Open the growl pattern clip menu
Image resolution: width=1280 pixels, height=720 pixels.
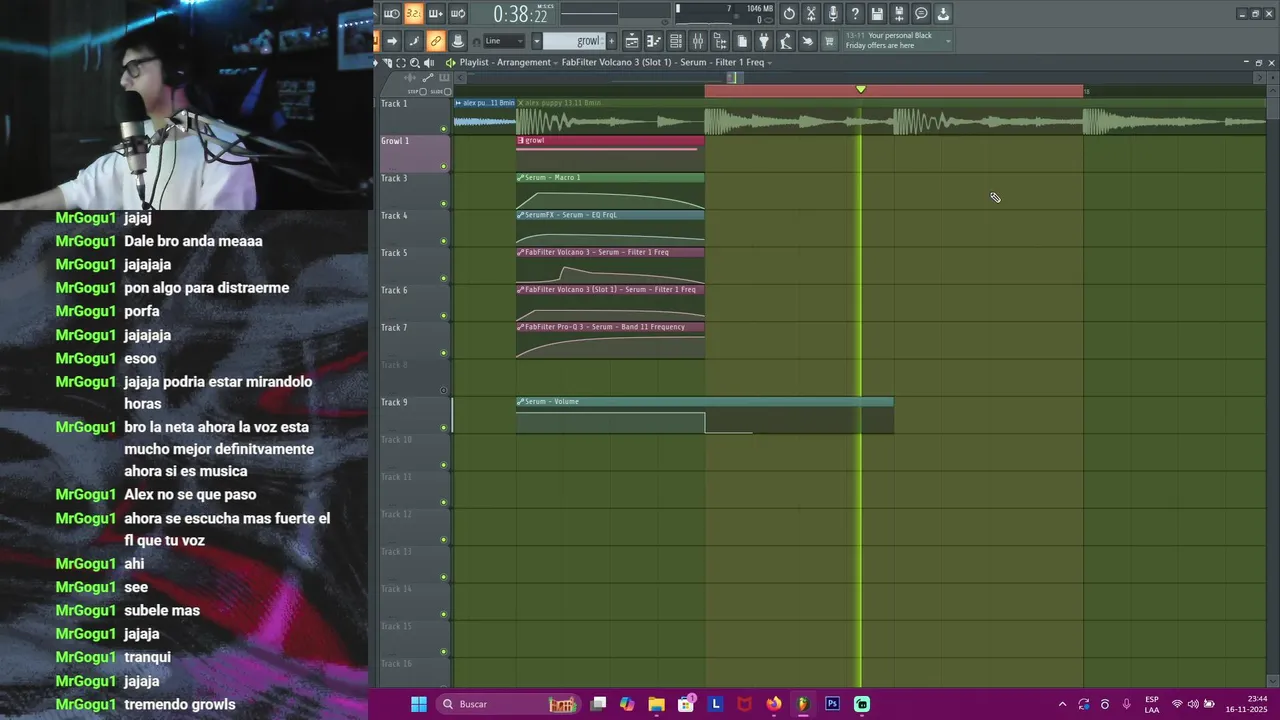[521, 141]
